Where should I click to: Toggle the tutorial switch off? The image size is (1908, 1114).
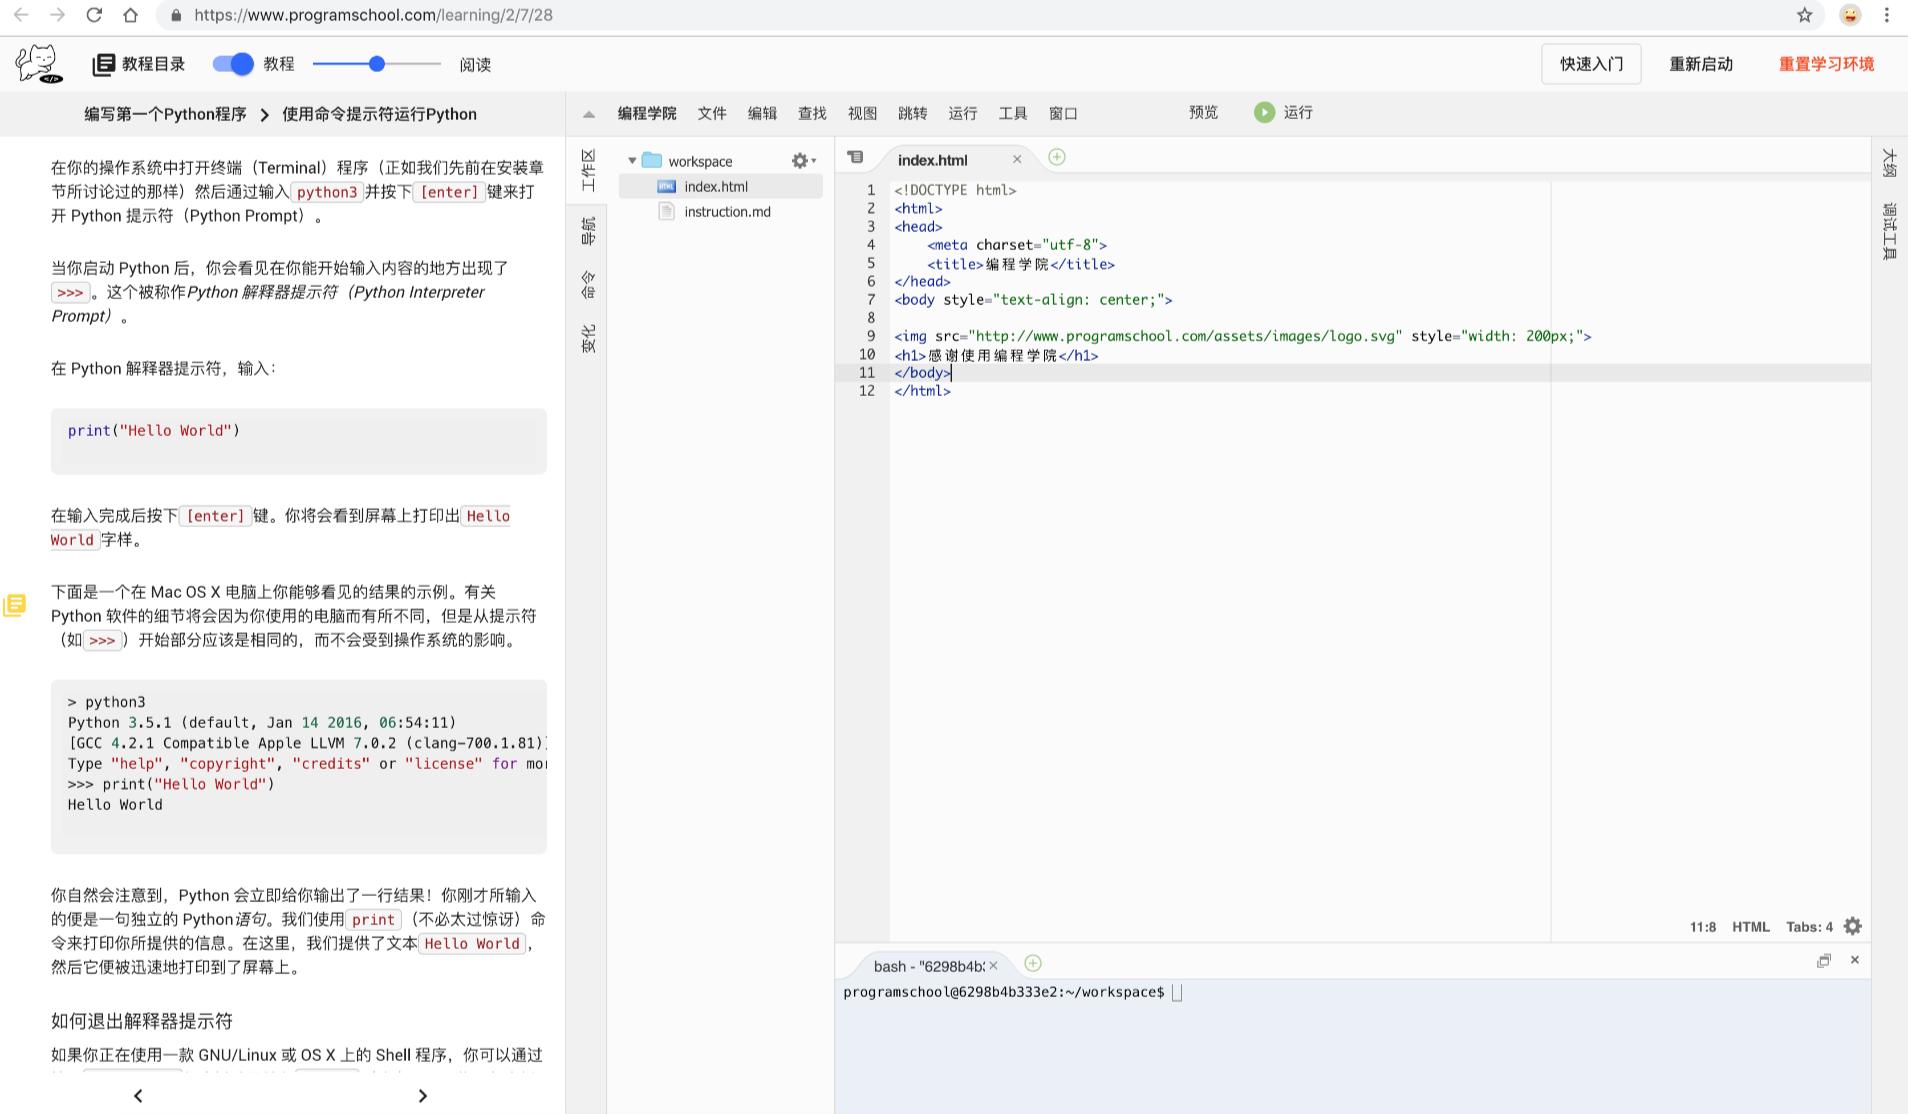(233, 64)
